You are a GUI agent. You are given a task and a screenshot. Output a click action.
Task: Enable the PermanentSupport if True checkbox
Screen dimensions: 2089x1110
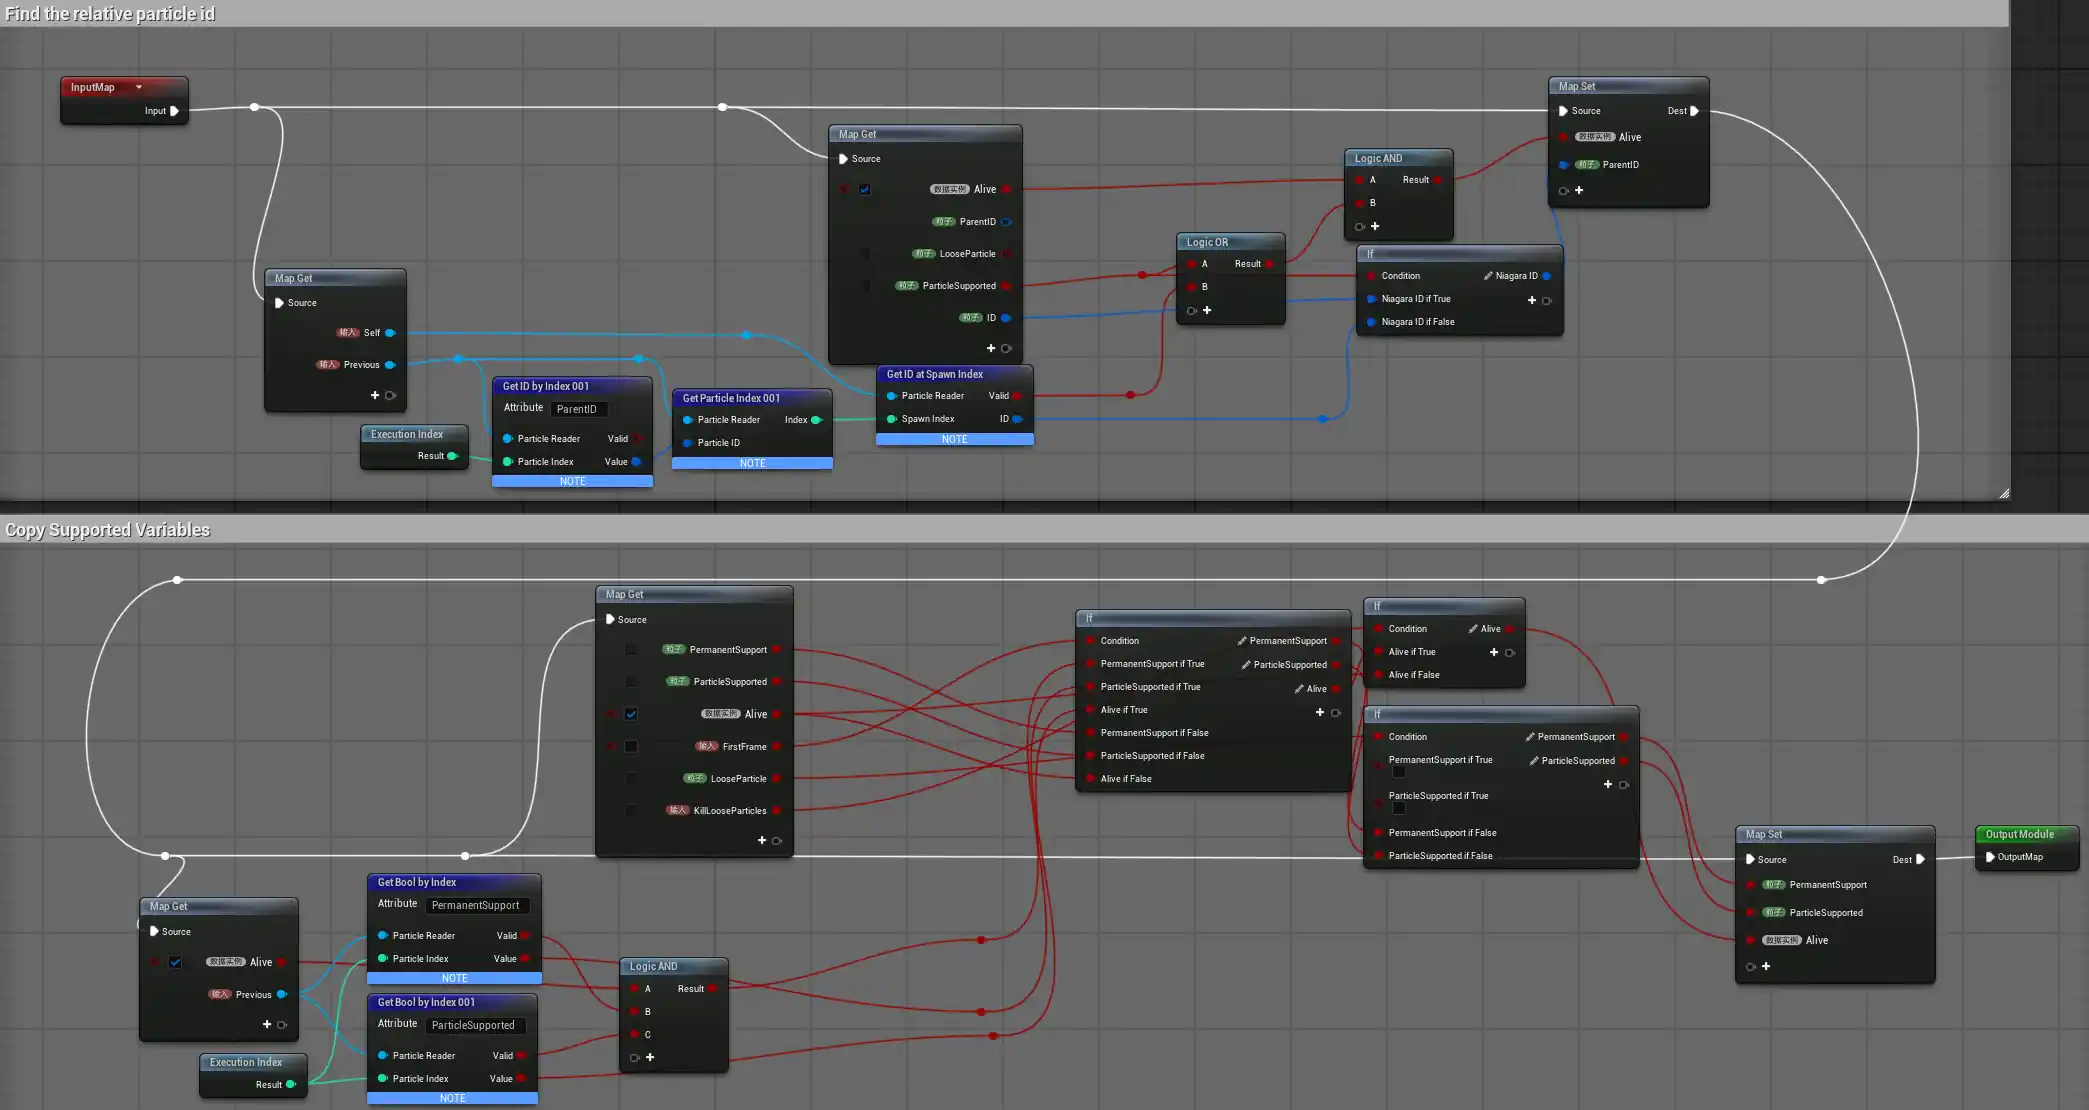coord(1398,772)
